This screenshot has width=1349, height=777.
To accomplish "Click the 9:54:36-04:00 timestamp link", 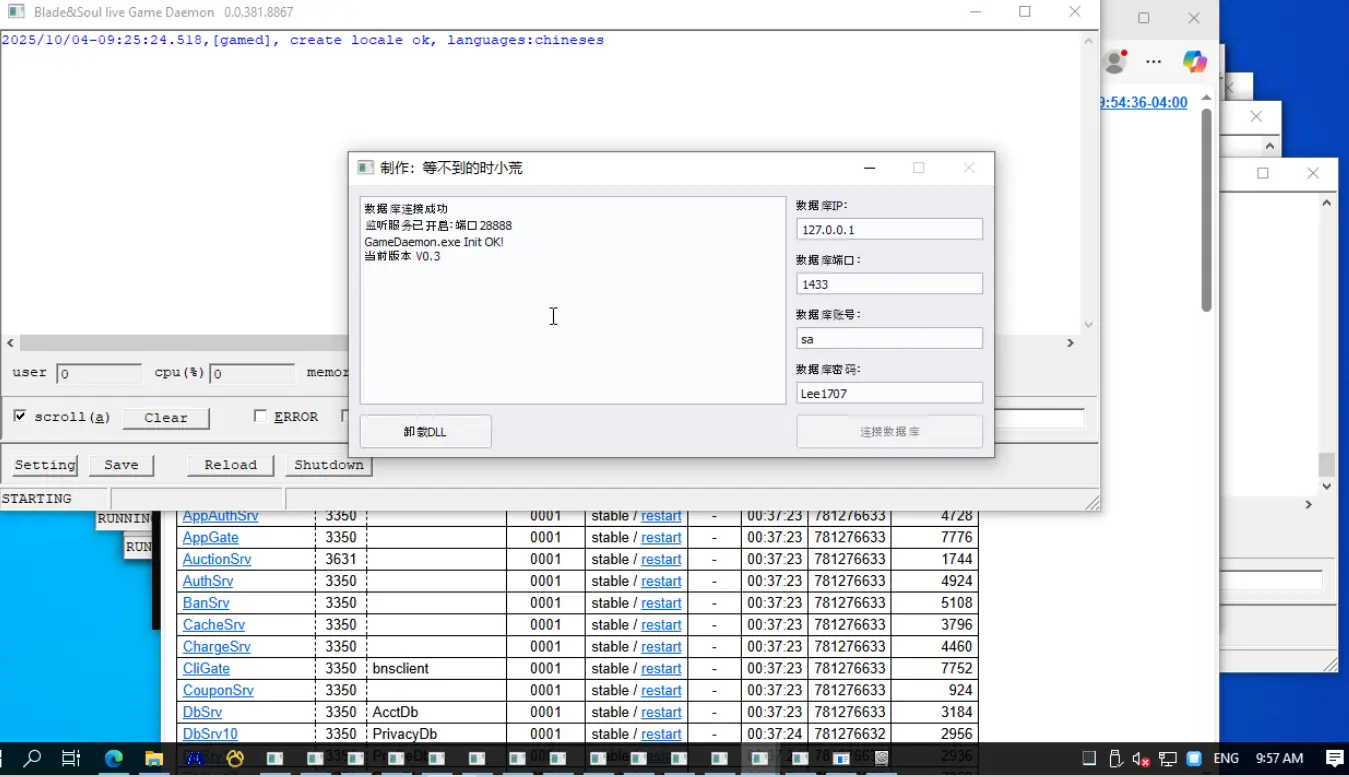I will tap(1143, 102).
